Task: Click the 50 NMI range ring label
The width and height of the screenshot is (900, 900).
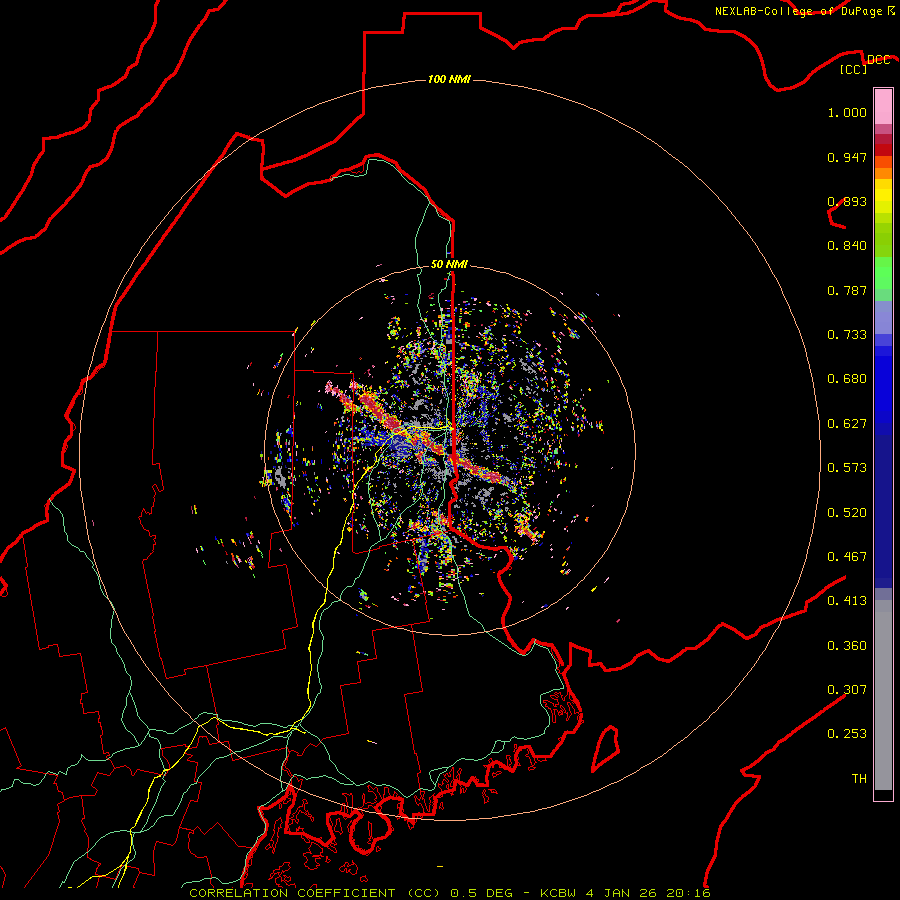Action: [449, 264]
